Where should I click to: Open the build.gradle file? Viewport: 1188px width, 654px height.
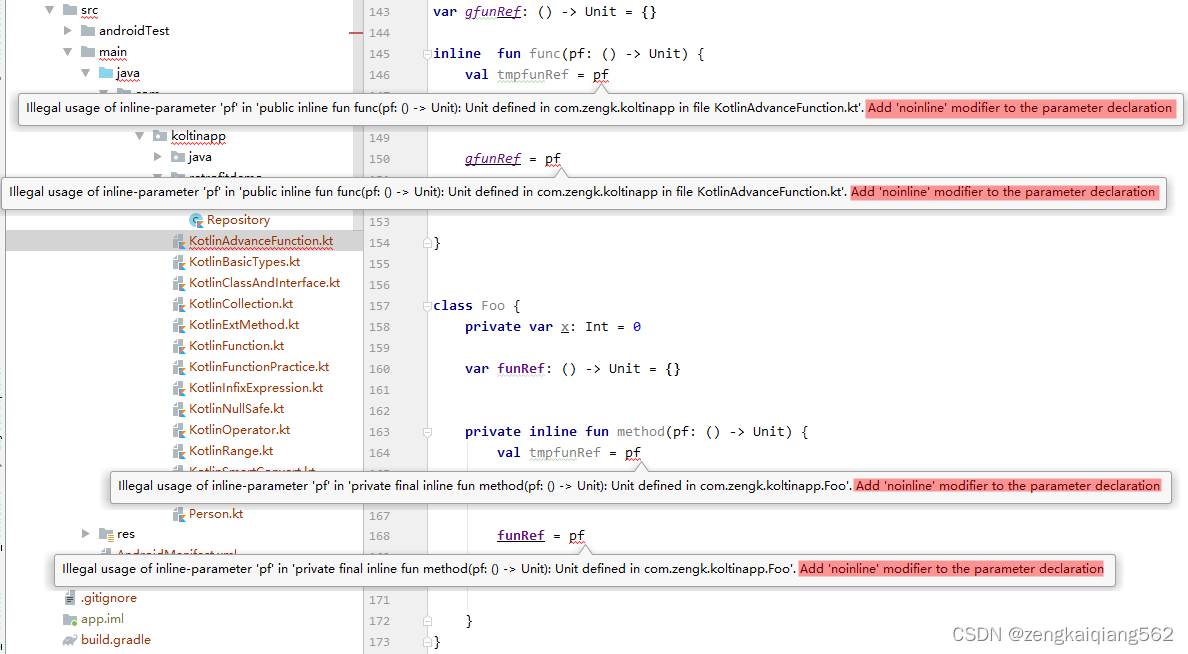[x=116, y=640]
